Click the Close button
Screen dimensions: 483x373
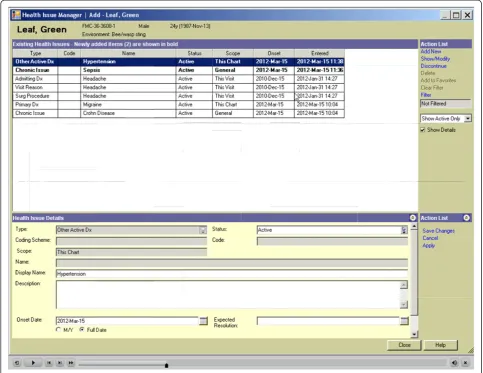404,345
